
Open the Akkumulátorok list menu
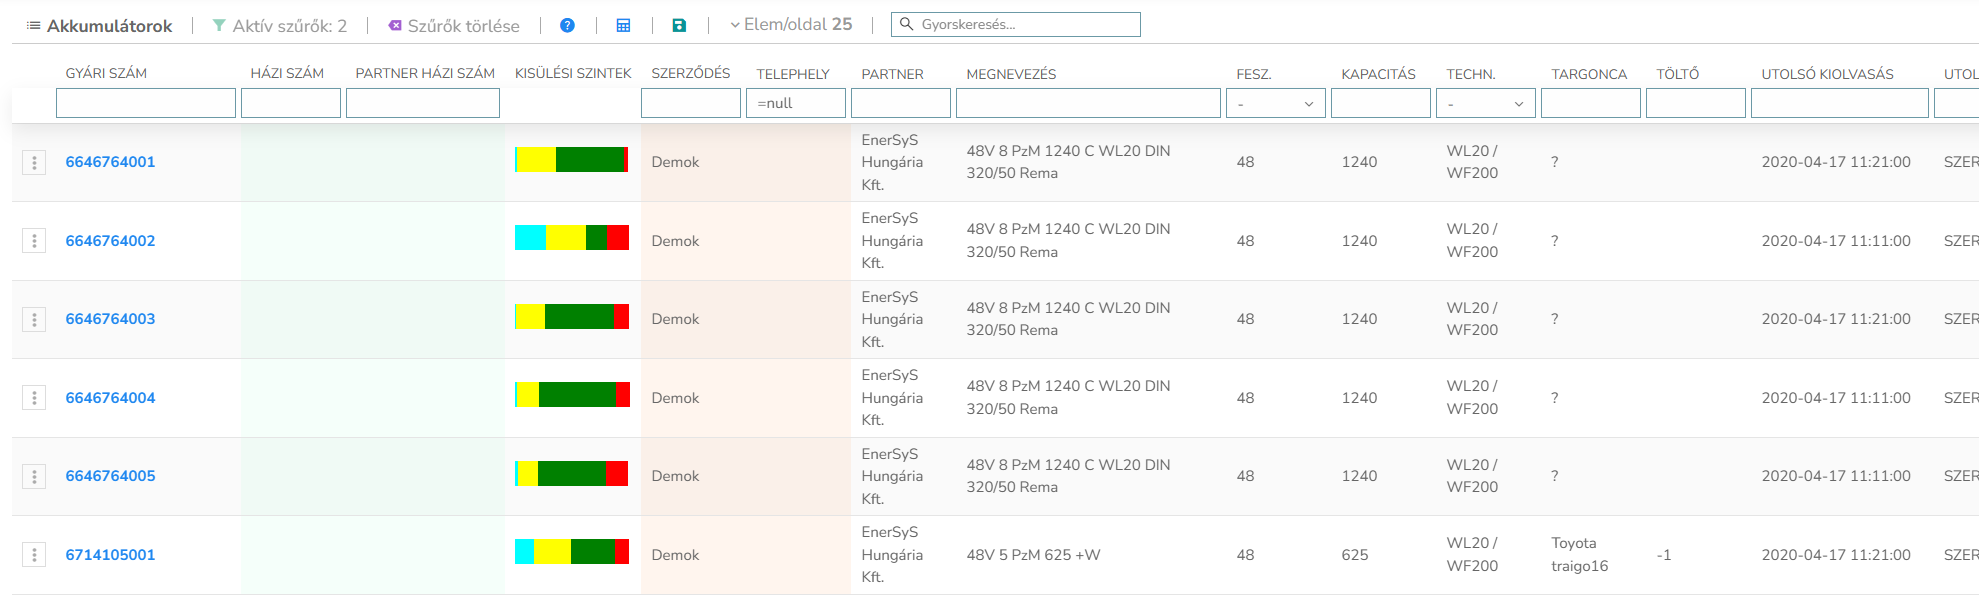34,26
